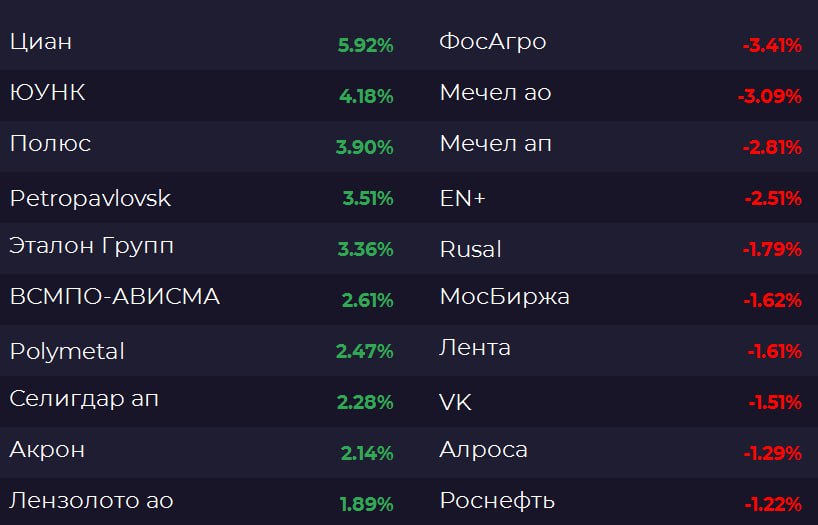The image size is (818, 525).
Task: Select the Роснефть stock name
Action: click(497, 500)
